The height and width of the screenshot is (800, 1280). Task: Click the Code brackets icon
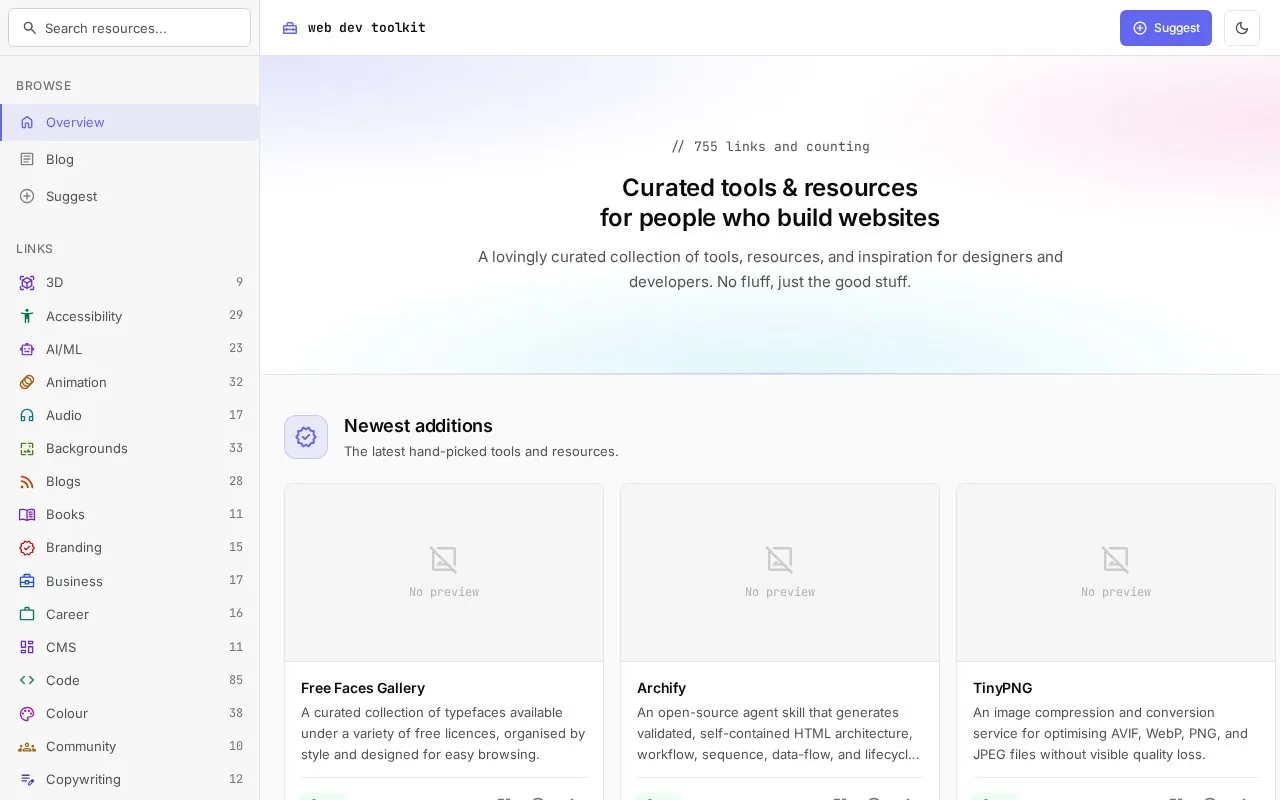27,680
